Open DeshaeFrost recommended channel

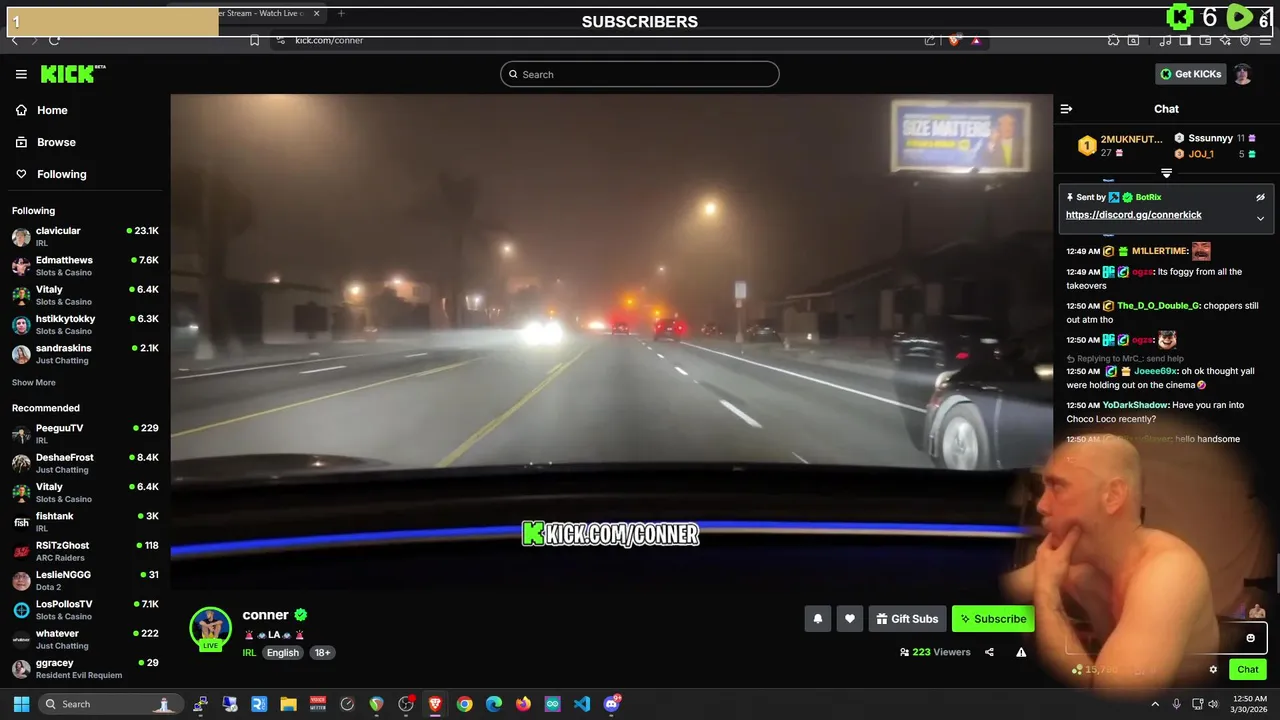point(85,463)
